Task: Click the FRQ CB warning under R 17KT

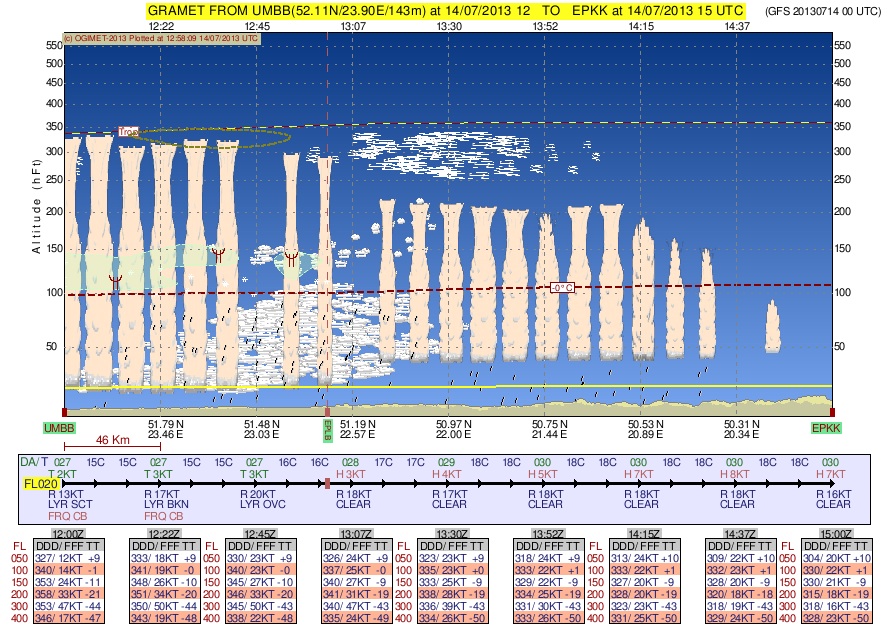Action: point(161,516)
